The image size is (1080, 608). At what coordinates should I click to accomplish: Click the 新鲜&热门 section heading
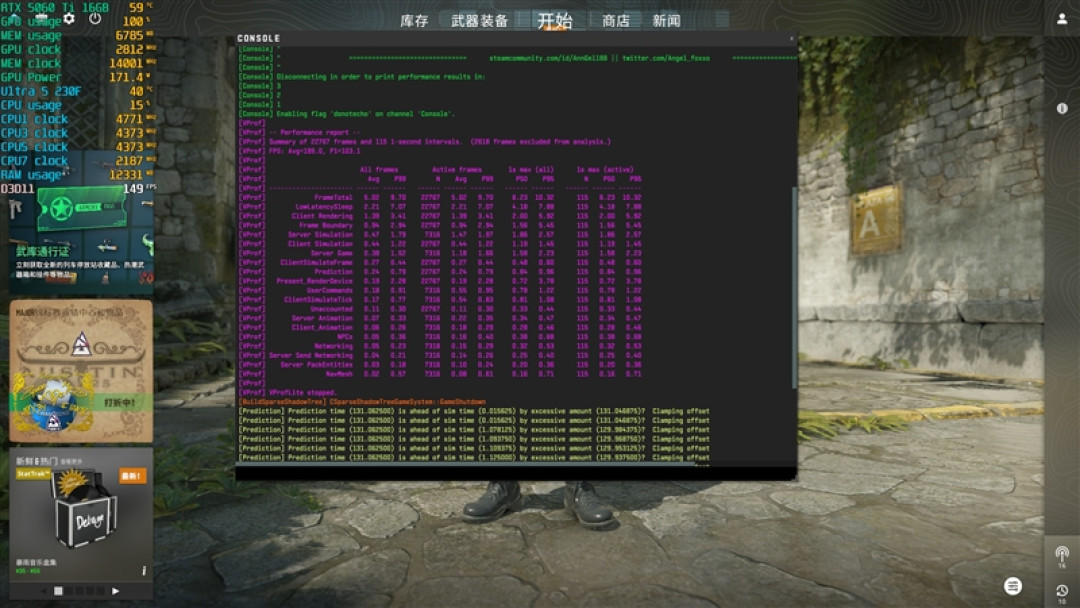pyautogui.click(x=37, y=461)
